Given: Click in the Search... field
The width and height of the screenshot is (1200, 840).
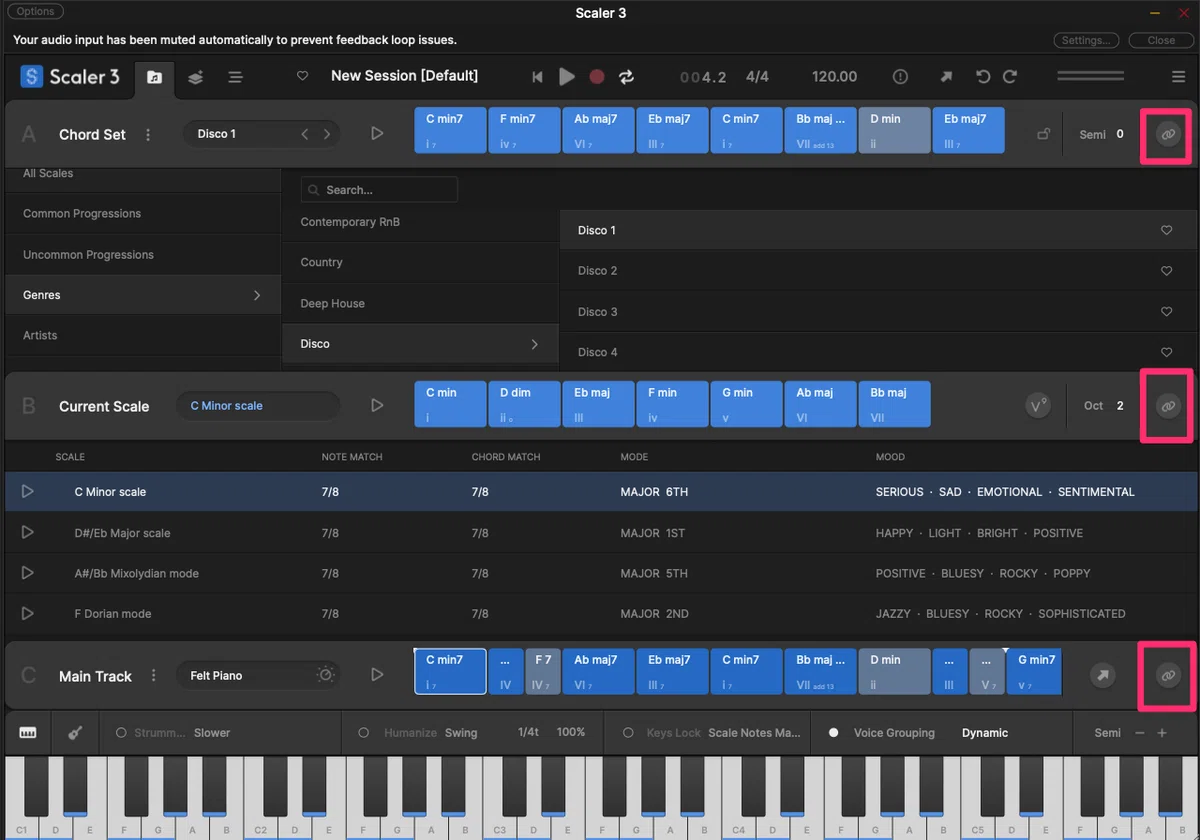Looking at the screenshot, I should click(x=379, y=190).
